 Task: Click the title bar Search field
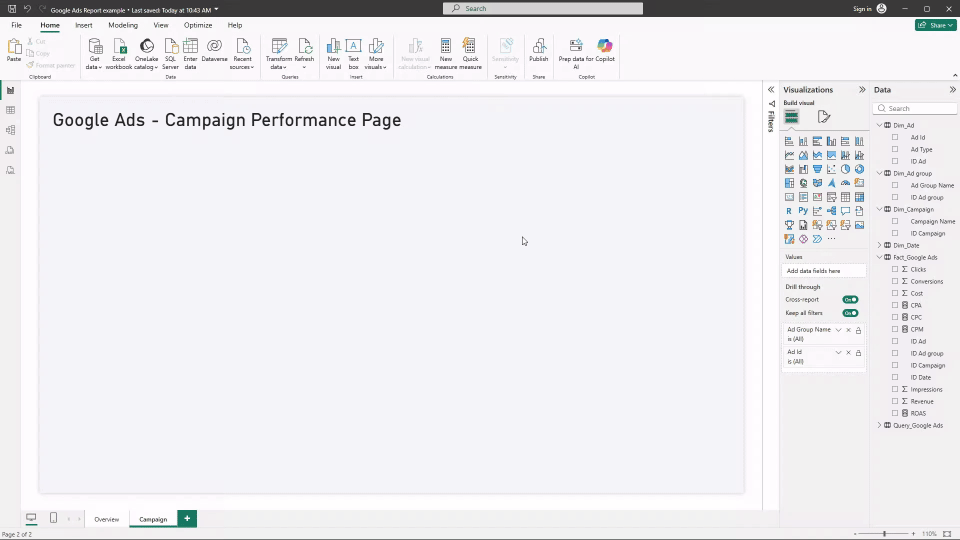point(543,9)
